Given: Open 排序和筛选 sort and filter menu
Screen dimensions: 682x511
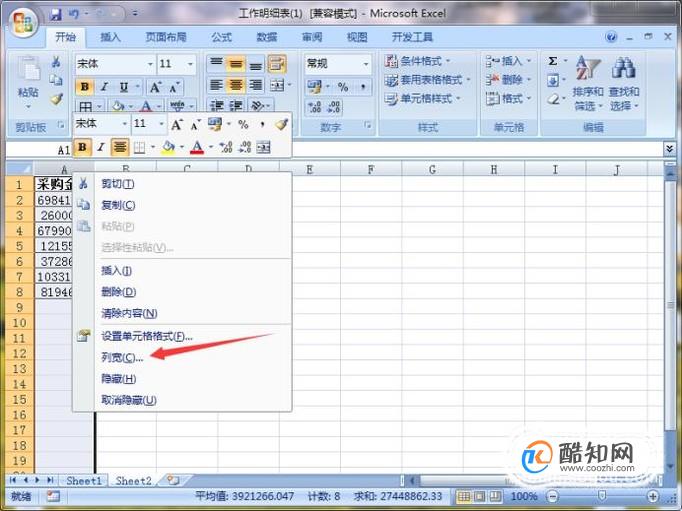Looking at the screenshot, I should [588, 83].
